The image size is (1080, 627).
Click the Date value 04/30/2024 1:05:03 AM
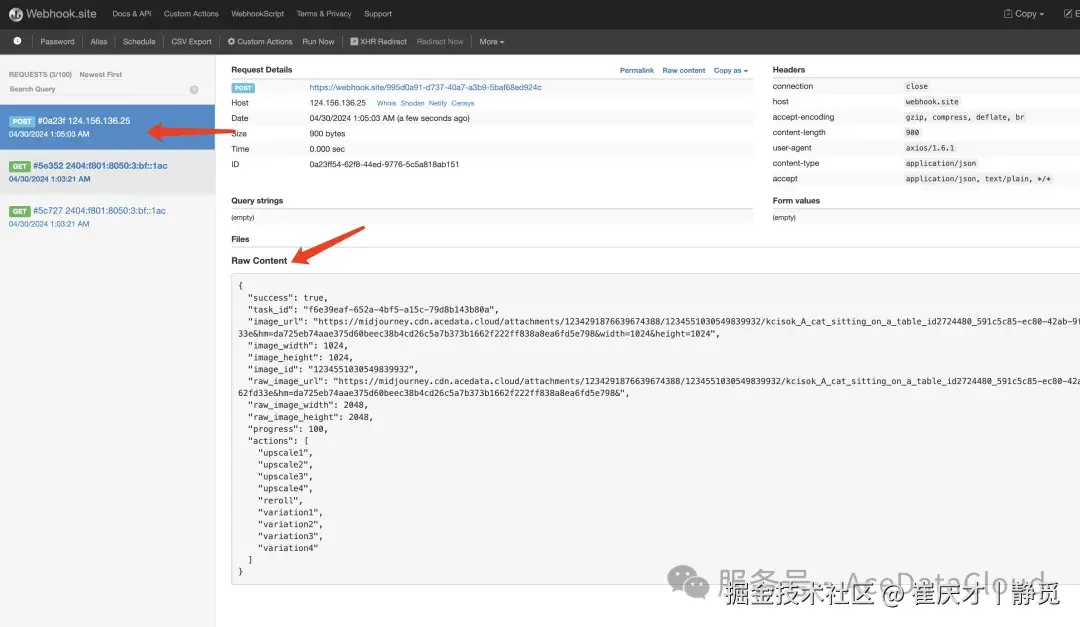point(389,118)
